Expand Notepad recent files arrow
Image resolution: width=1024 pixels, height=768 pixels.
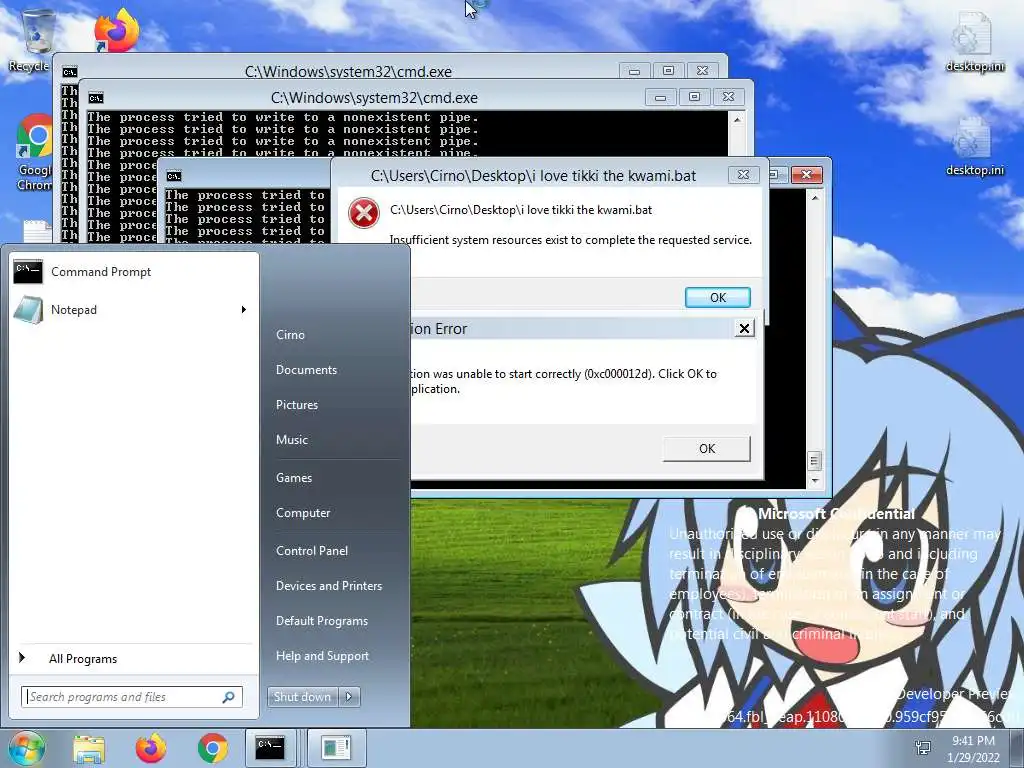tap(244, 310)
